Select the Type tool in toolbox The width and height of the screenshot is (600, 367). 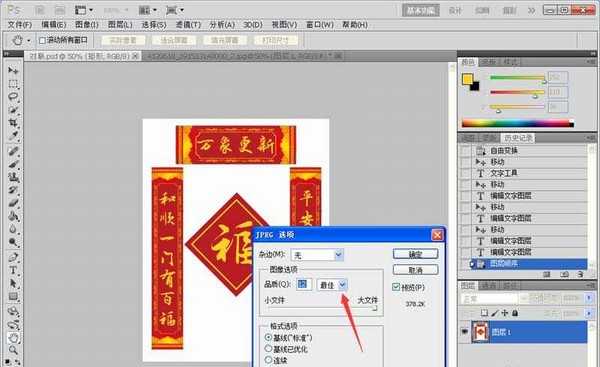(13, 271)
